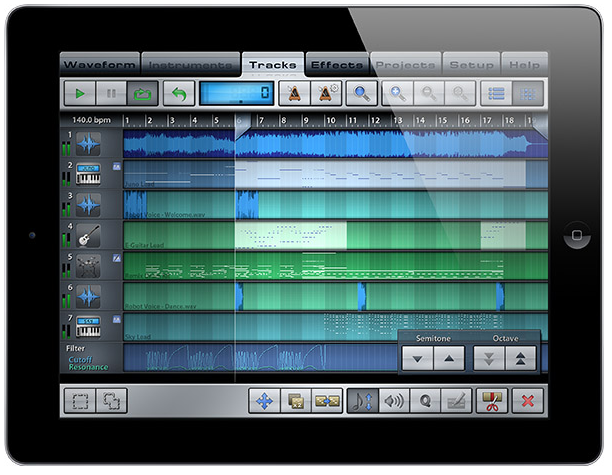This screenshot has height=475, width=612.
Task: Transpose up one semitone
Action: point(449,358)
